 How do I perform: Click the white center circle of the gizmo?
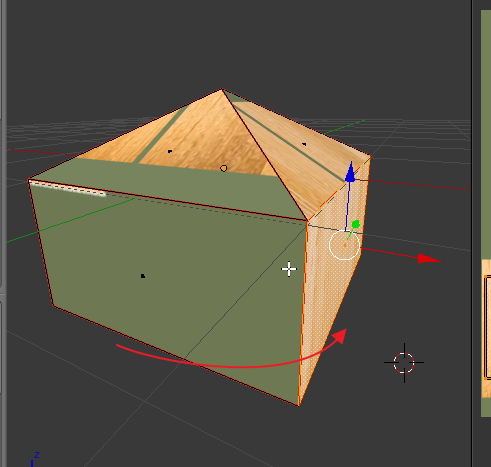pyautogui.click(x=344, y=245)
